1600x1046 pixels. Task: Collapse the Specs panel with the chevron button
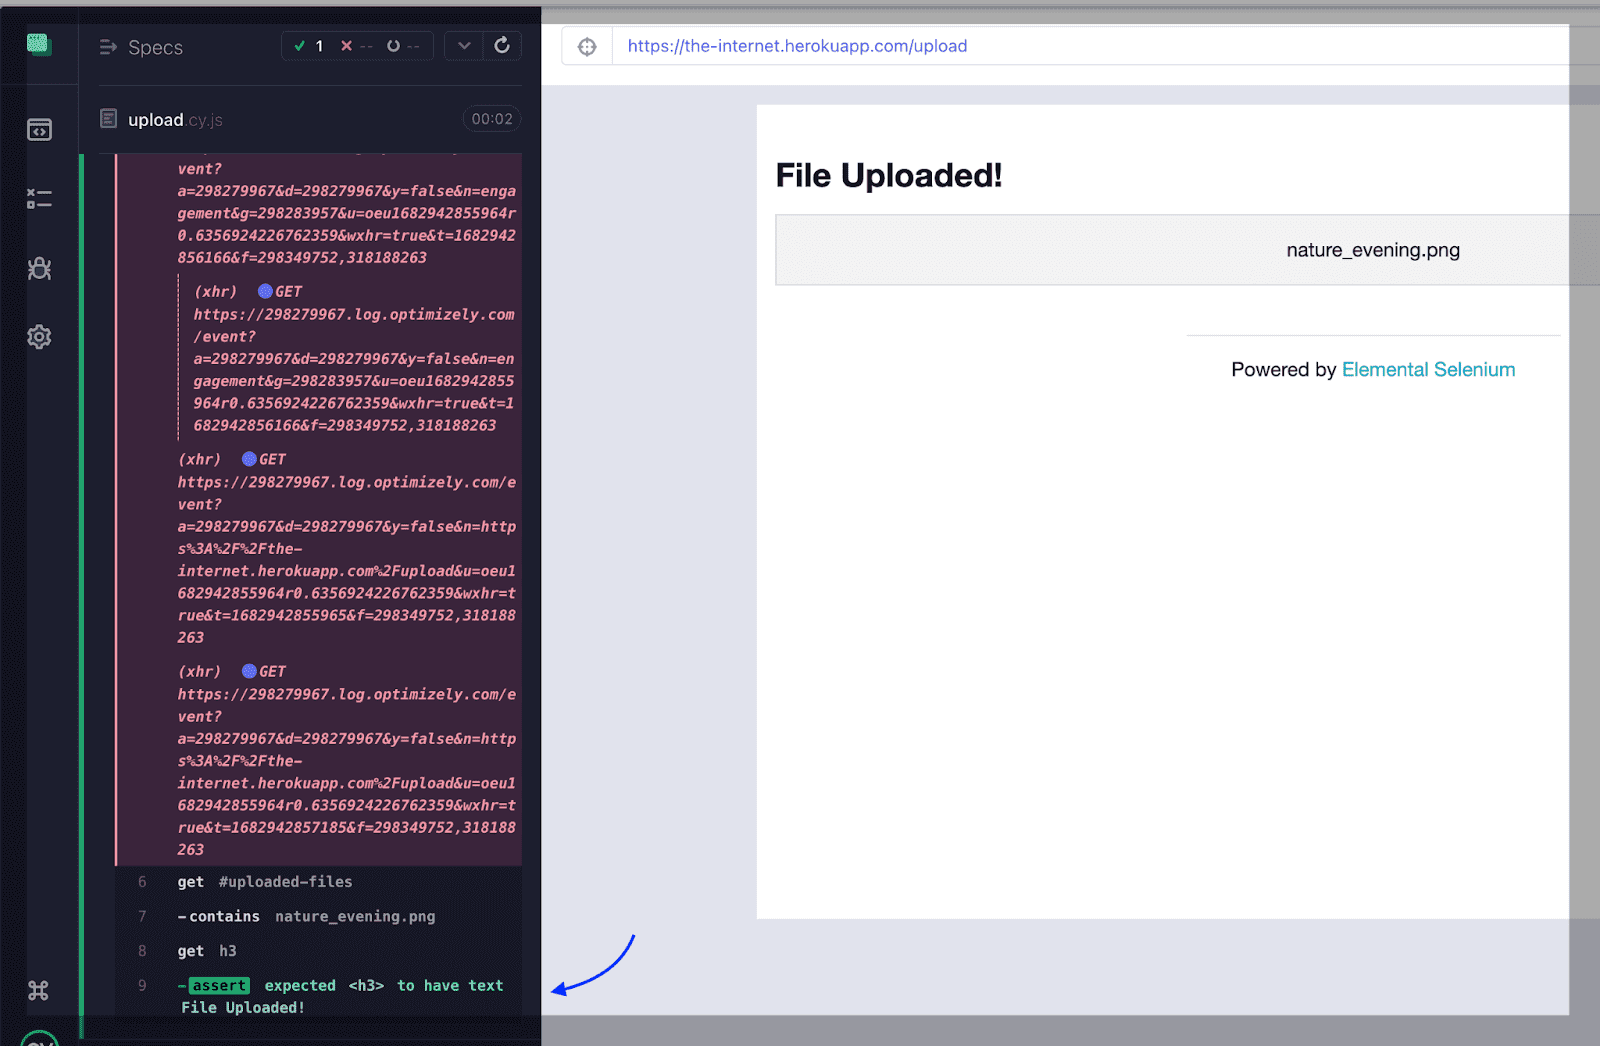[463, 45]
